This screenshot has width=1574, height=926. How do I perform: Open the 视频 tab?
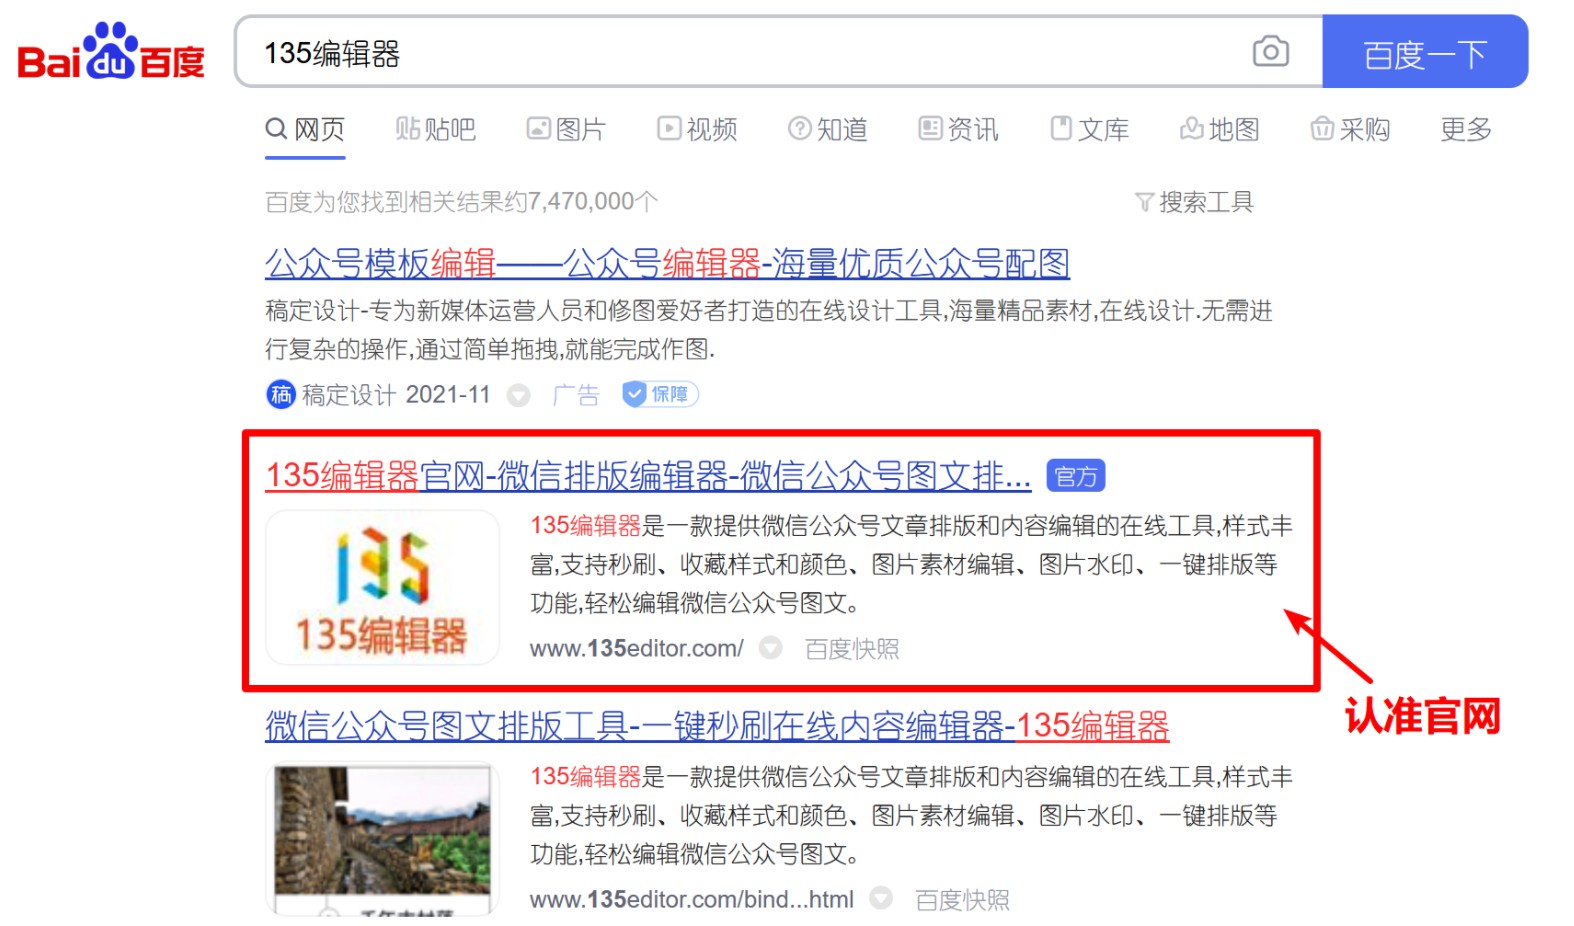tap(697, 130)
